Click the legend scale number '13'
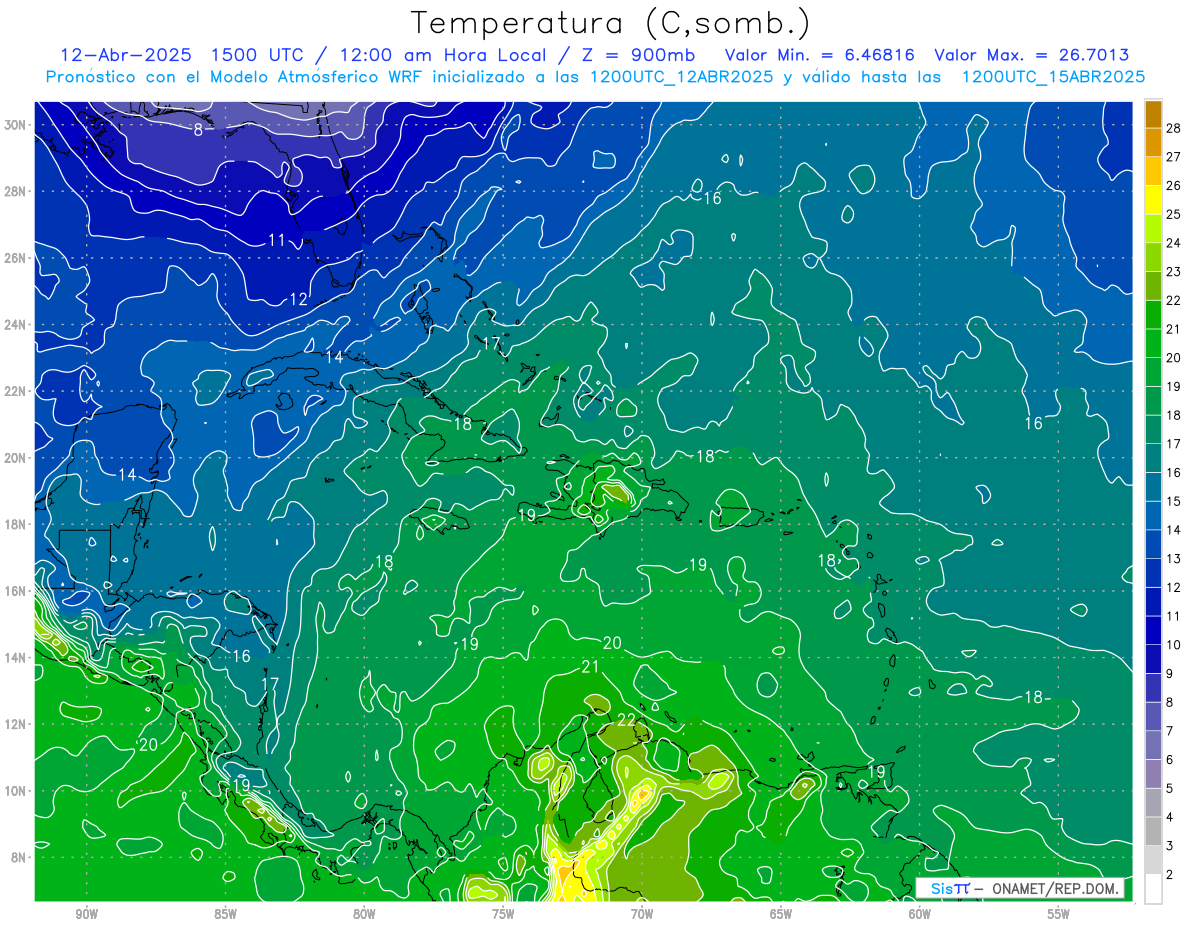Image resolution: width=1200 pixels, height=927 pixels. point(1174,558)
